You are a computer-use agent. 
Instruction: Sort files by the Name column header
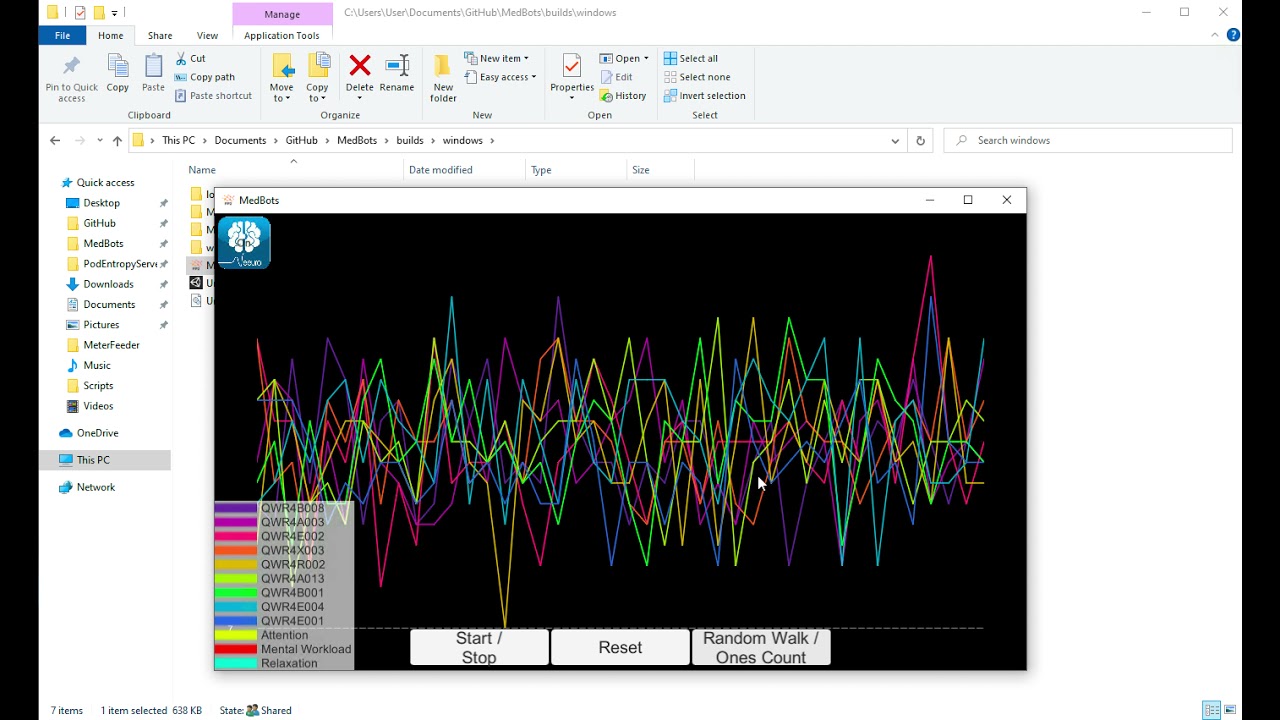click(294, 170)
